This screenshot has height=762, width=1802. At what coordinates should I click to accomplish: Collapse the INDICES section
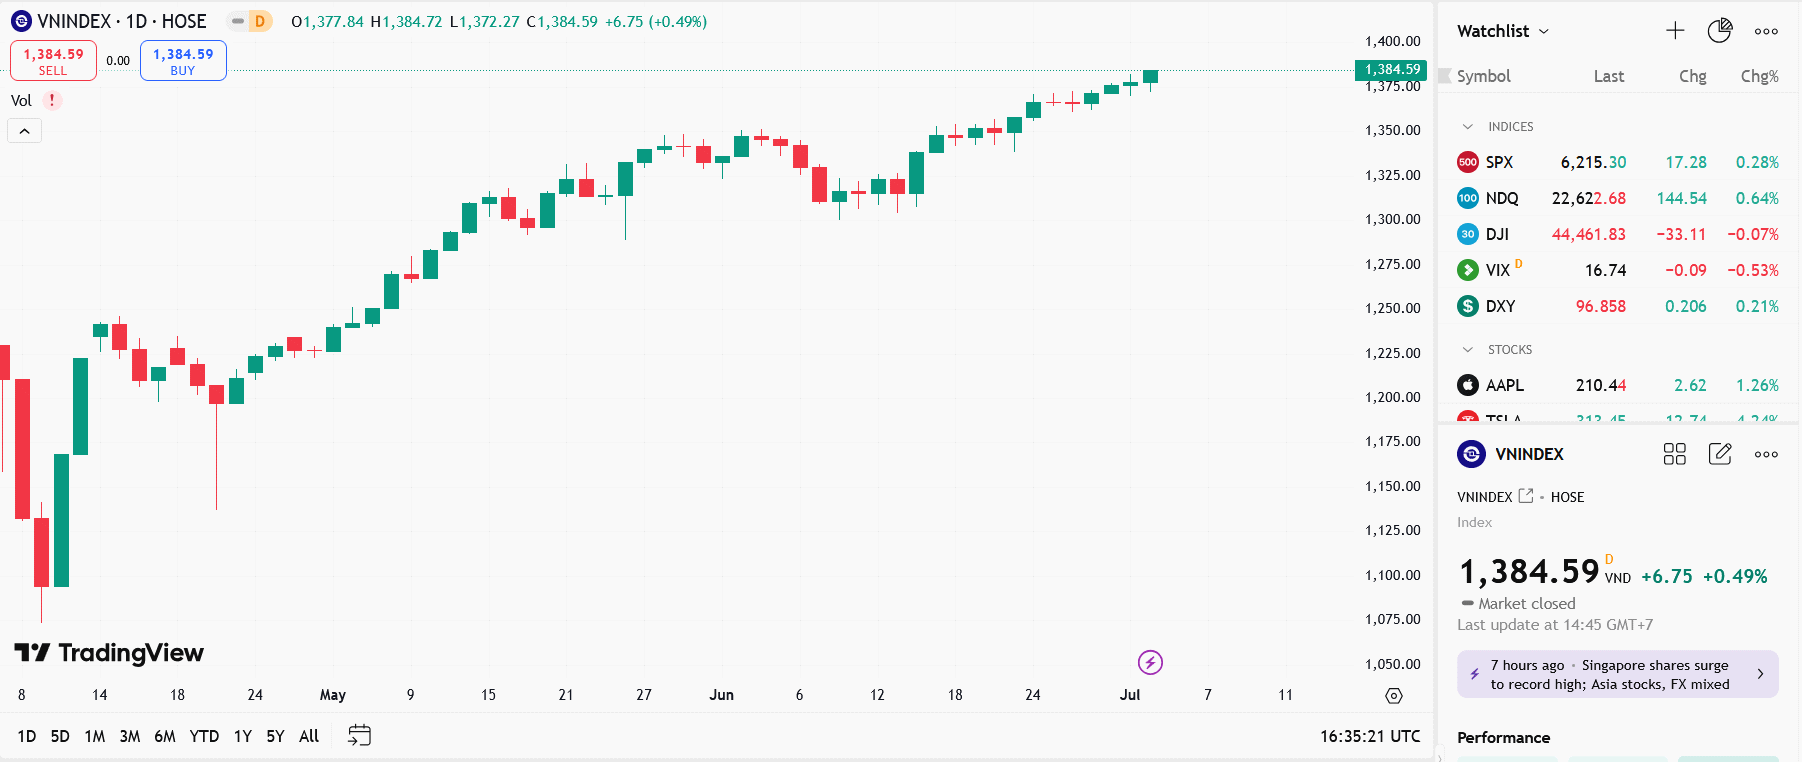[1468, 127]
